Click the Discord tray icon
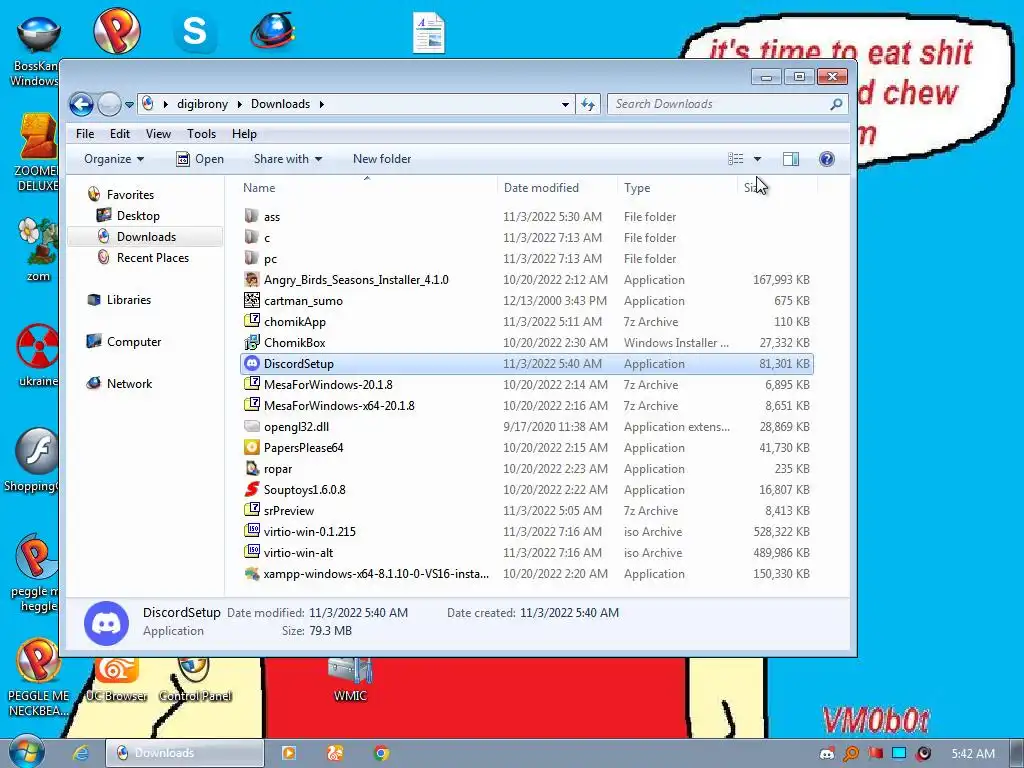Screen dimensions: 1024x768 pyautogui.click(x=827, y=754)
